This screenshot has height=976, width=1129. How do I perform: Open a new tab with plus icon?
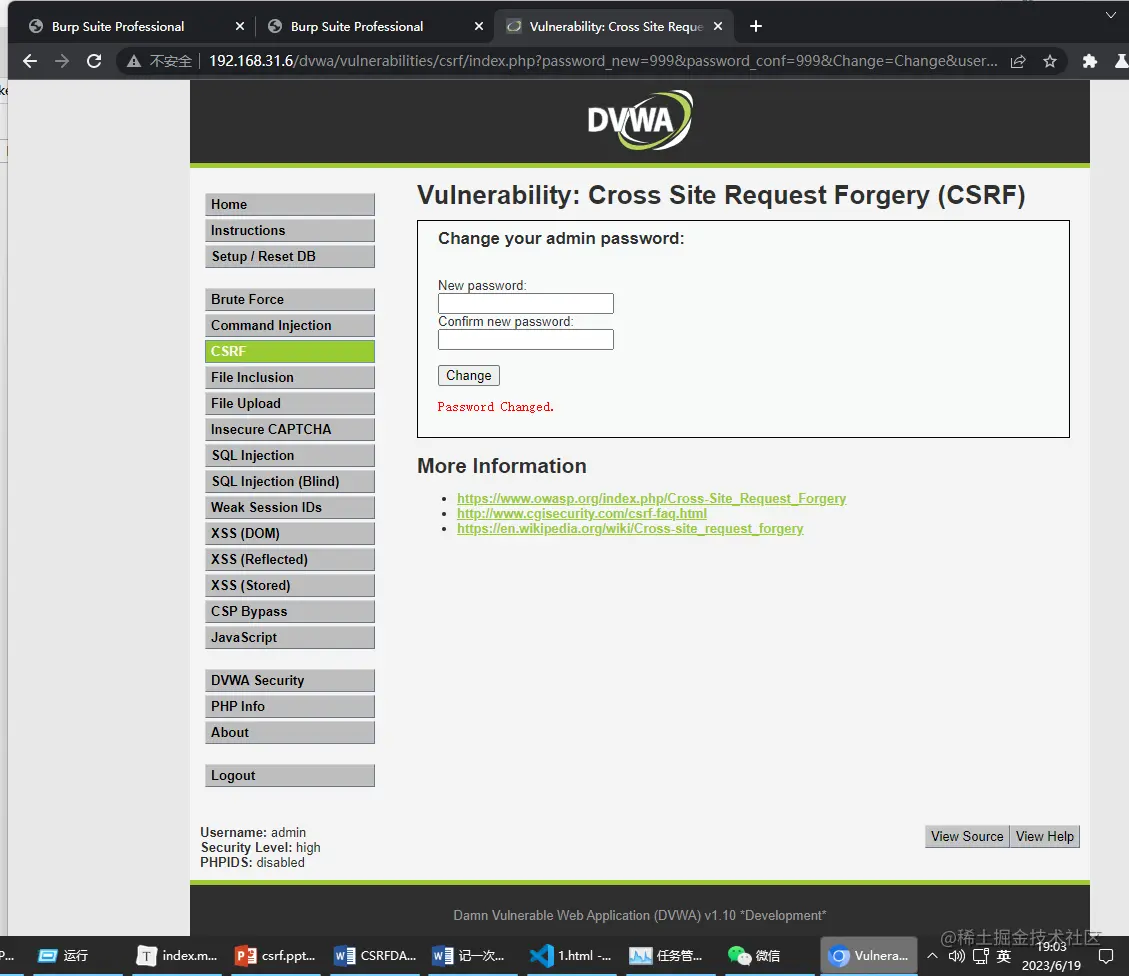755,27
